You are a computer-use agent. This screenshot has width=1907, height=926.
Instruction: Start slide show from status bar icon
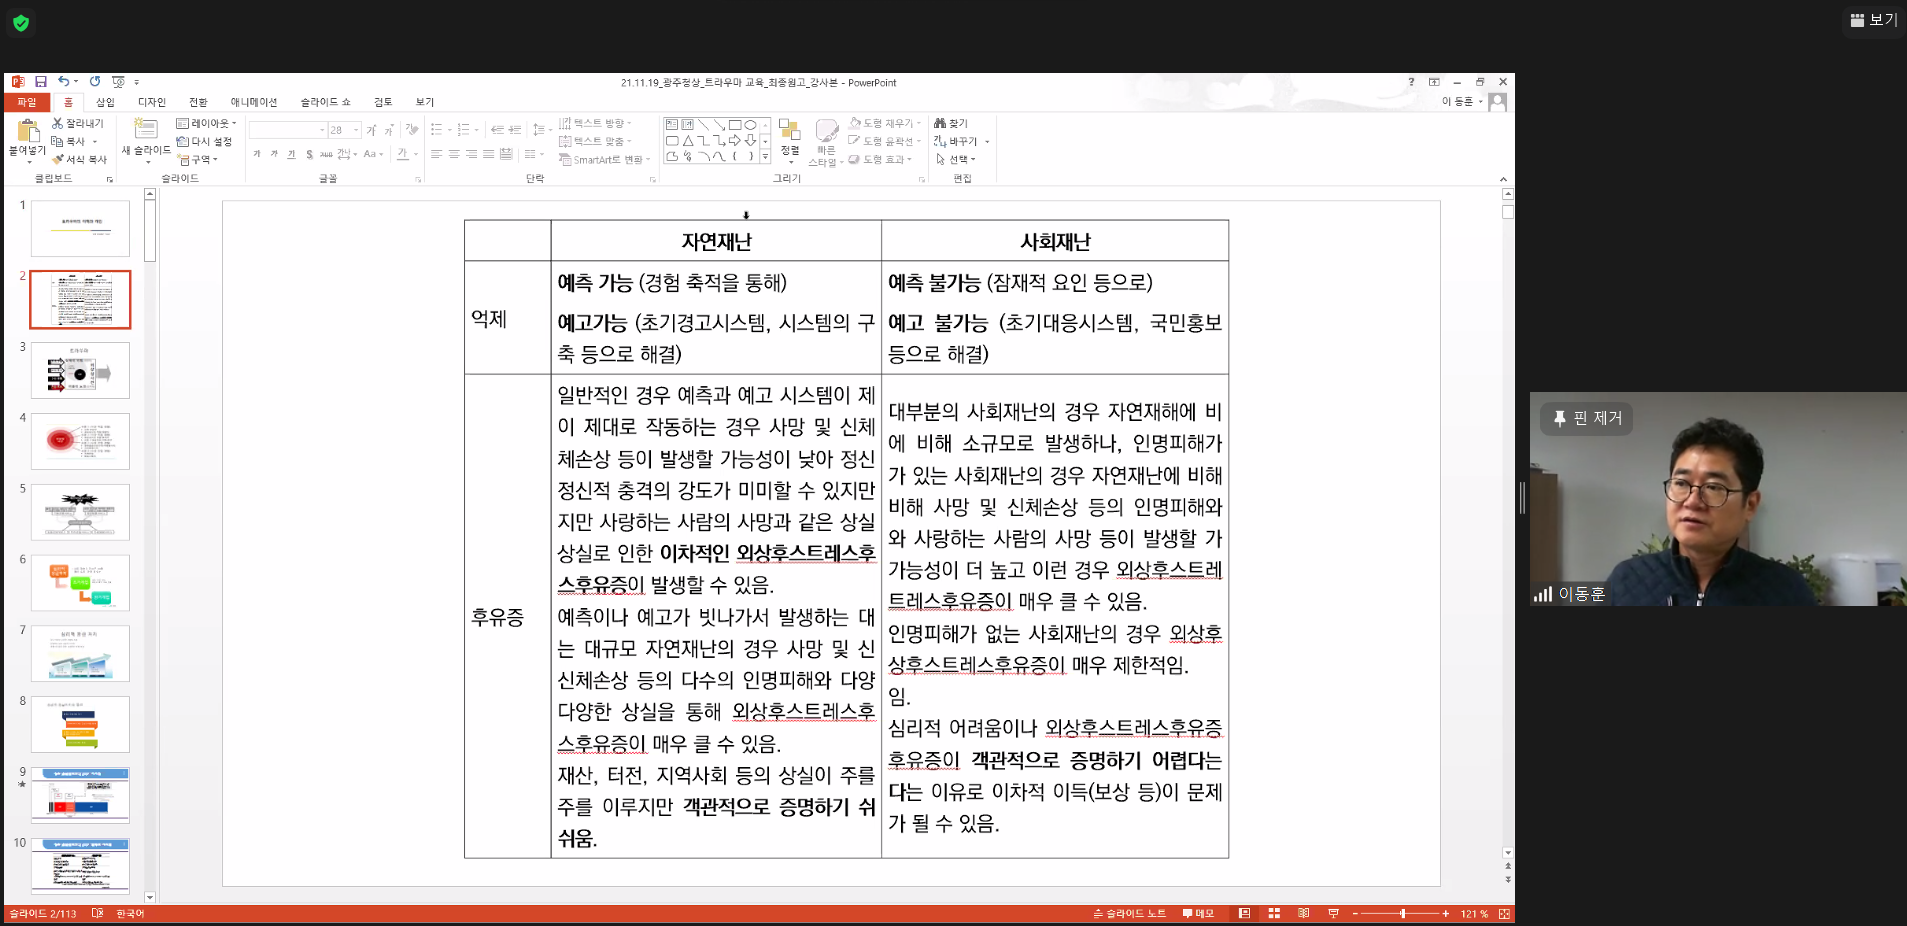[x=1333, y=914]
